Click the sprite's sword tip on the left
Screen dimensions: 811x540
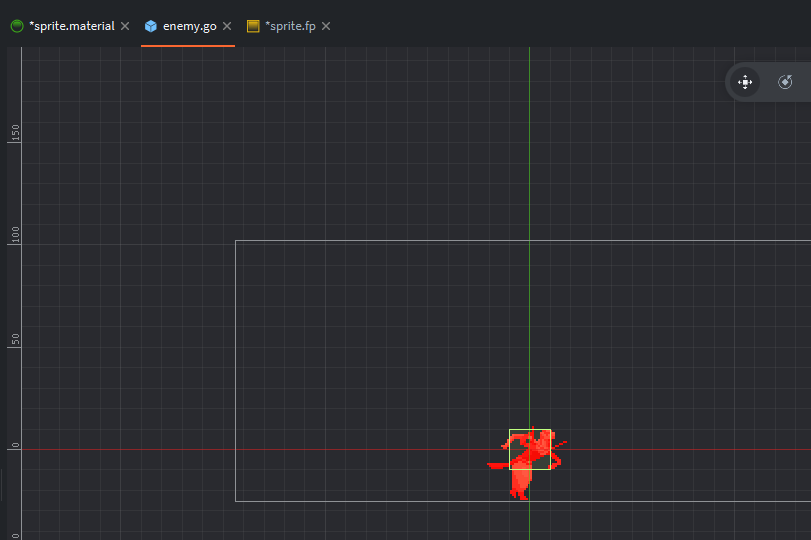[491, 465]
